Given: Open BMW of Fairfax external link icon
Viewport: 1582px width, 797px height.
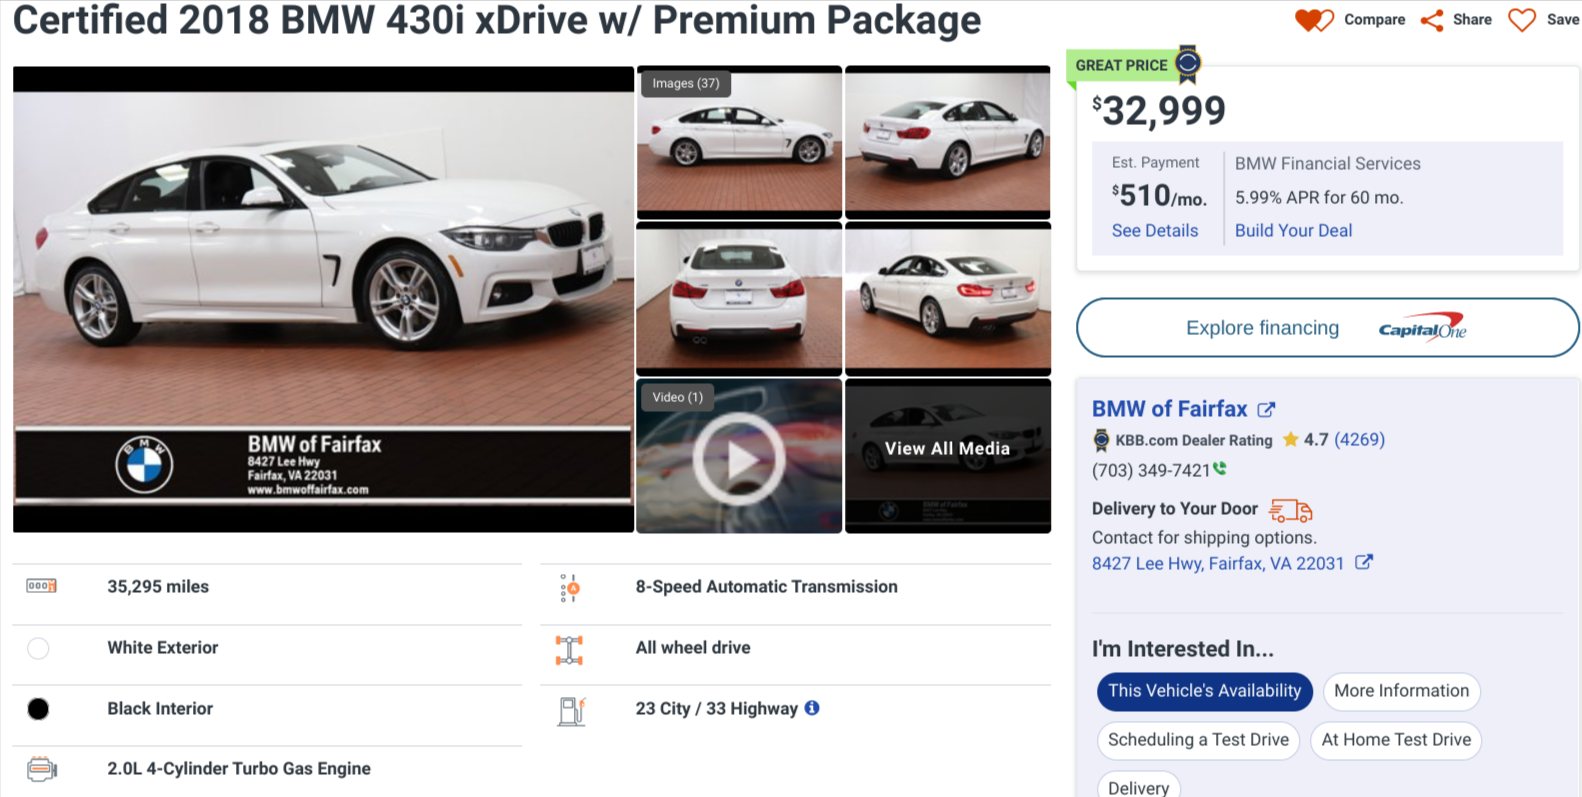Looking at the screenshot, I should (x=1266, y=409).
